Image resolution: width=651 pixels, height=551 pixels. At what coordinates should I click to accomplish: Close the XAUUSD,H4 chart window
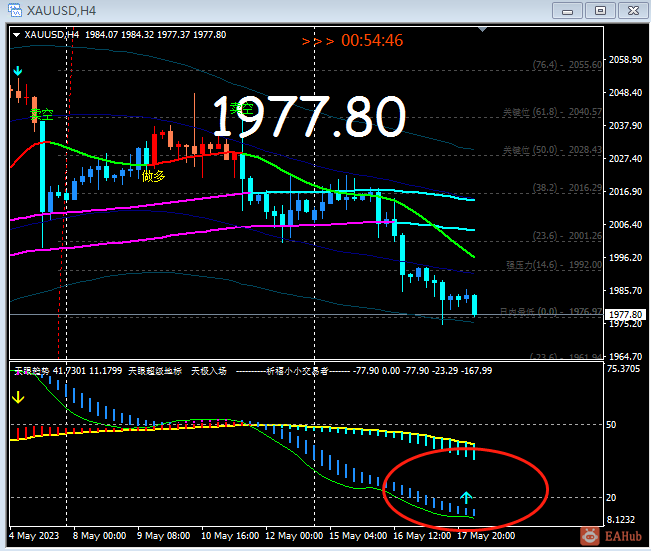tap(633, 11)
